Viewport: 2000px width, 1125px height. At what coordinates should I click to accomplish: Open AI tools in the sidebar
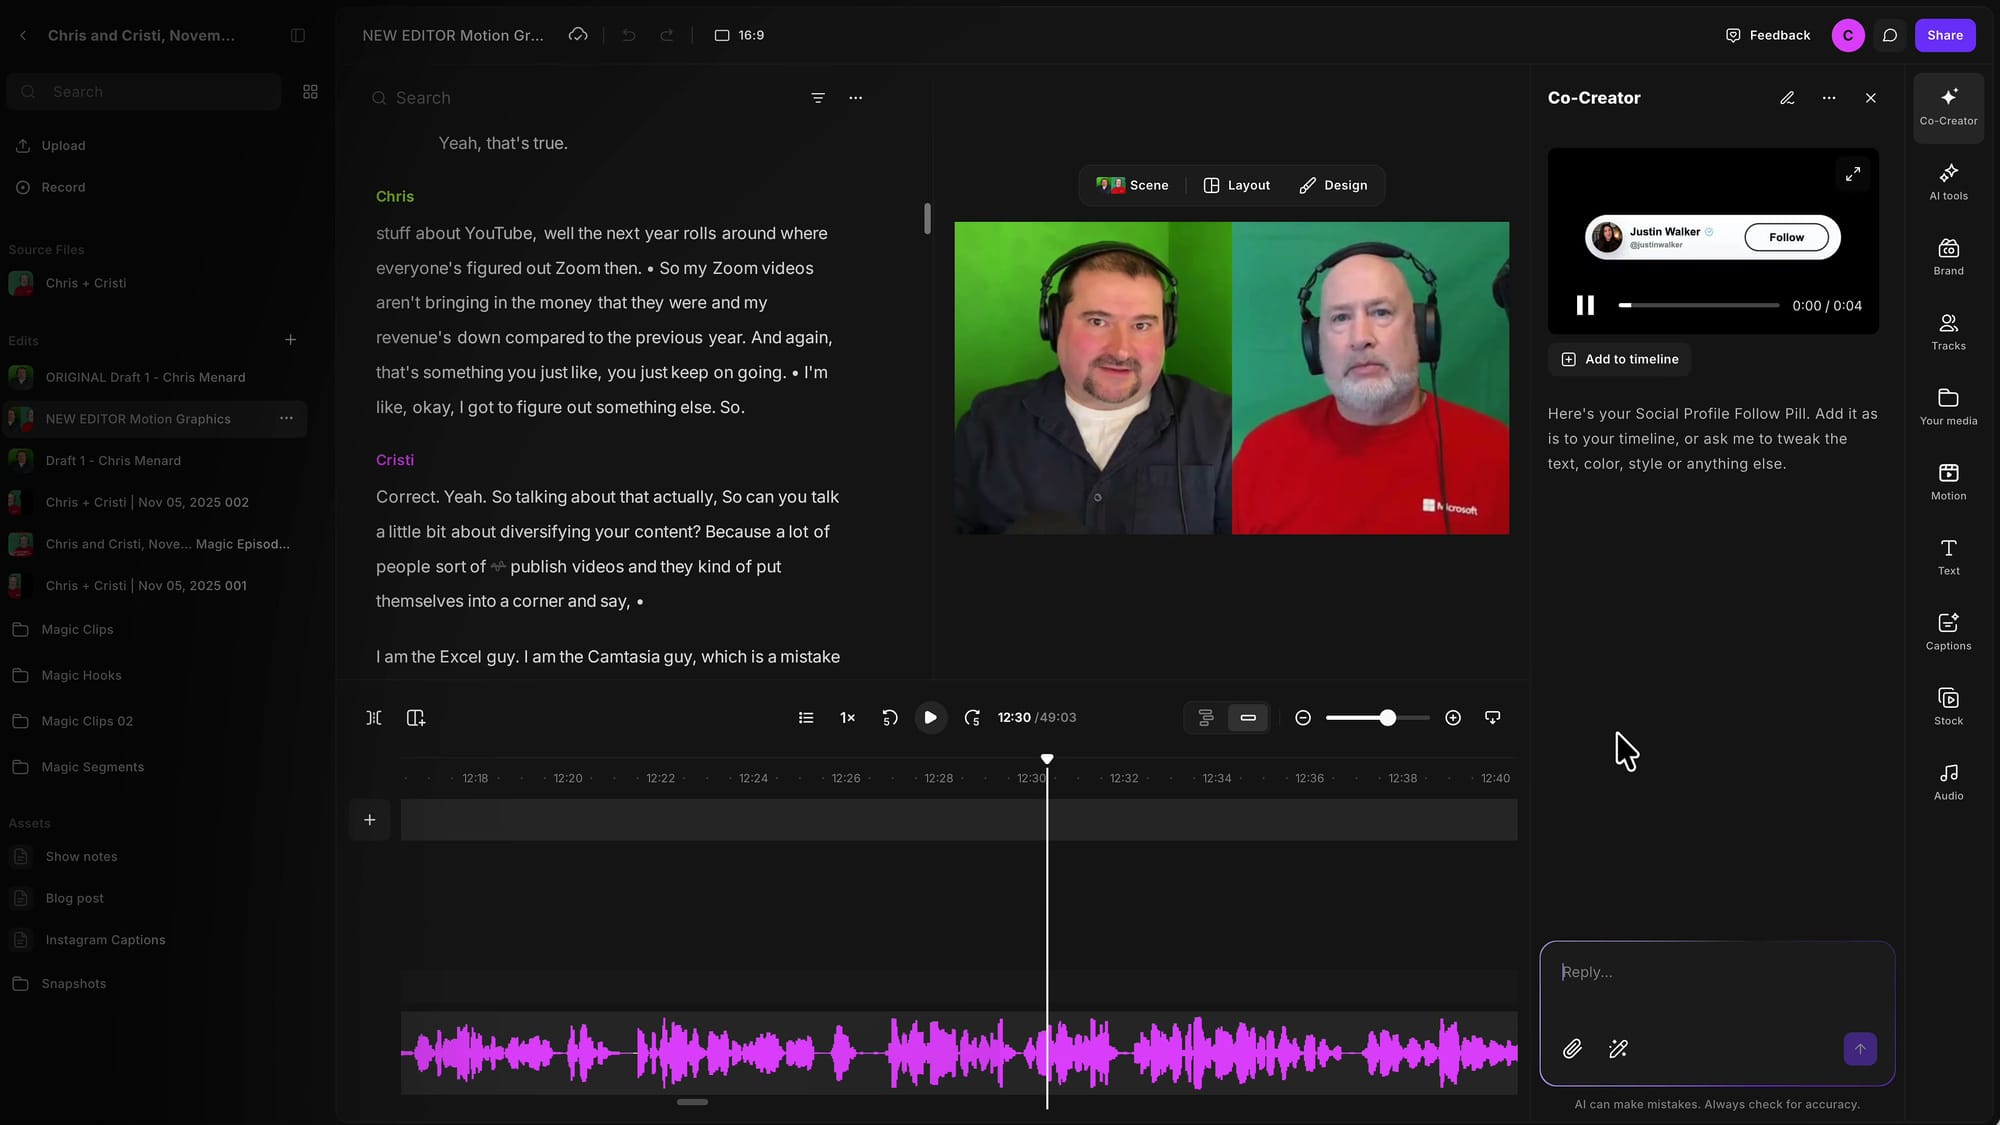pyautogui.click(x=1948, y=182)
